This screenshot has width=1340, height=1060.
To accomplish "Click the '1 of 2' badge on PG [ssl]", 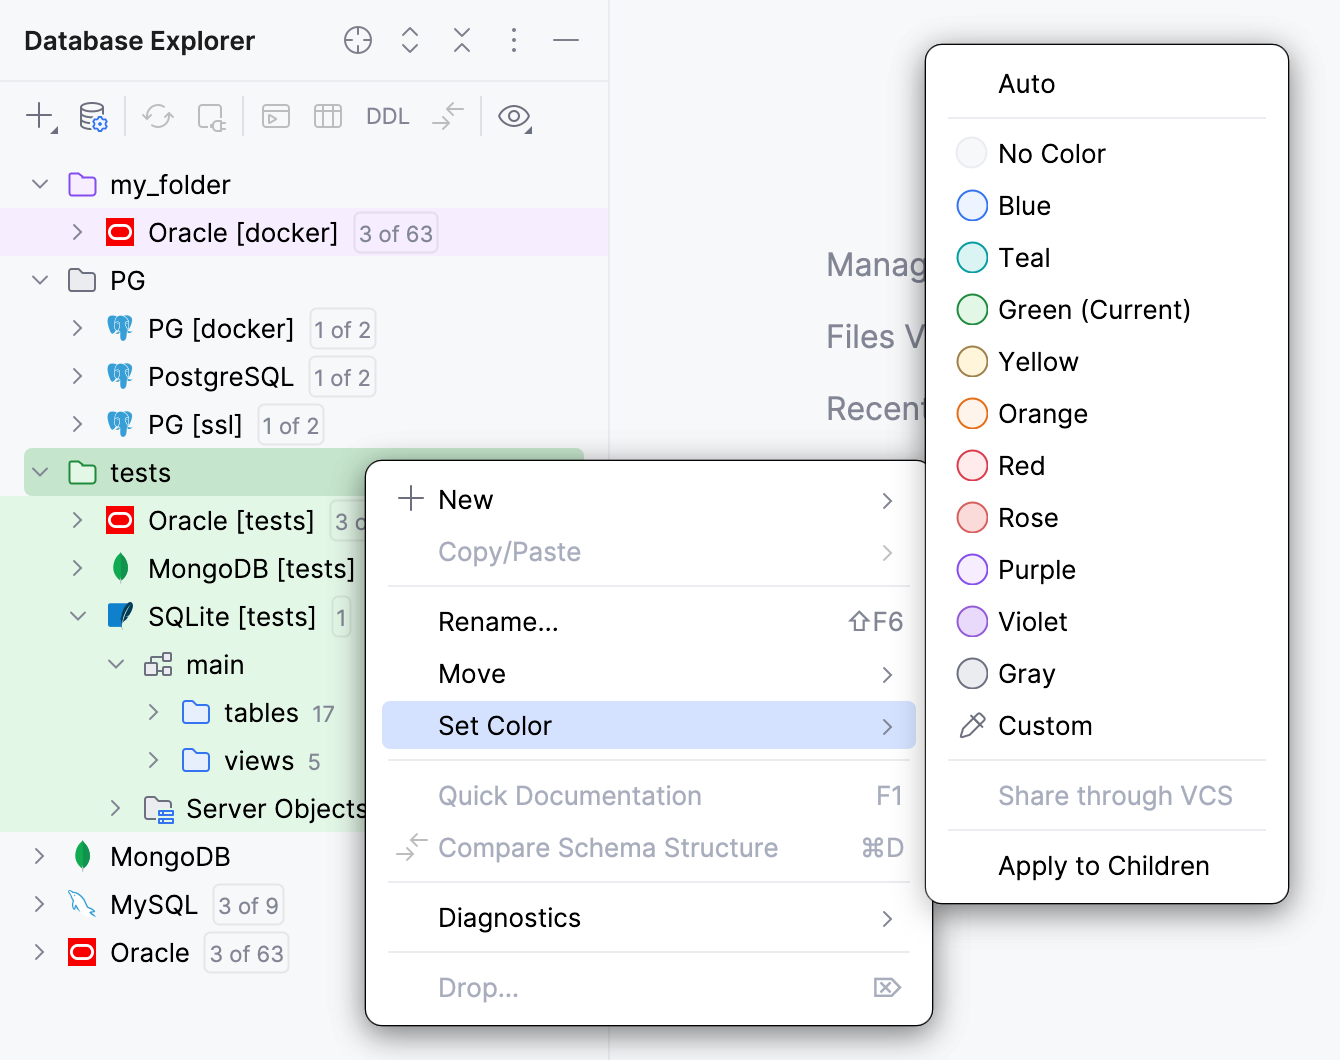I will 291,426.
